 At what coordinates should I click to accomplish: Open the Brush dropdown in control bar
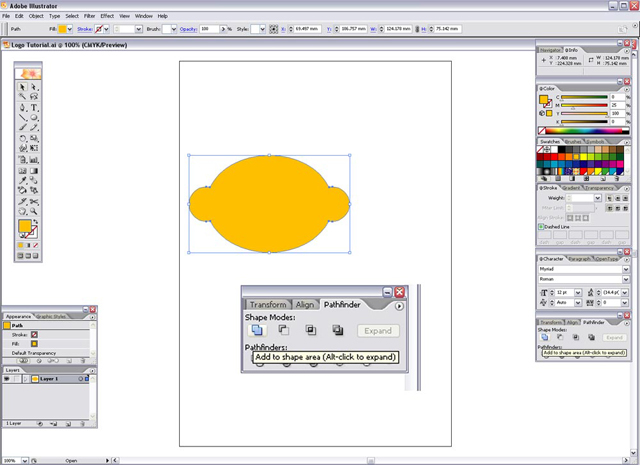174,29
